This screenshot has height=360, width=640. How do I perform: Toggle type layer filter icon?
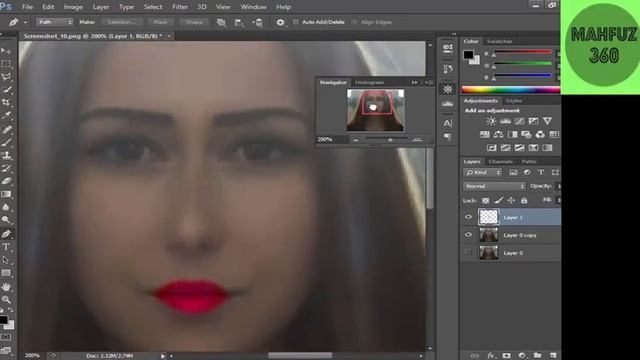pyautogui.click(x=541, y=173)
